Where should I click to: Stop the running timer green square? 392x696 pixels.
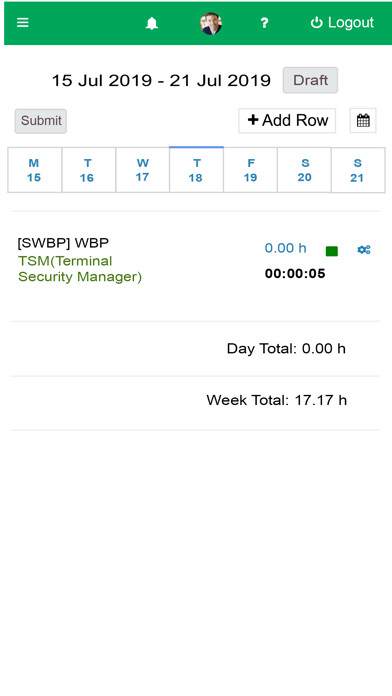point(332,251)
